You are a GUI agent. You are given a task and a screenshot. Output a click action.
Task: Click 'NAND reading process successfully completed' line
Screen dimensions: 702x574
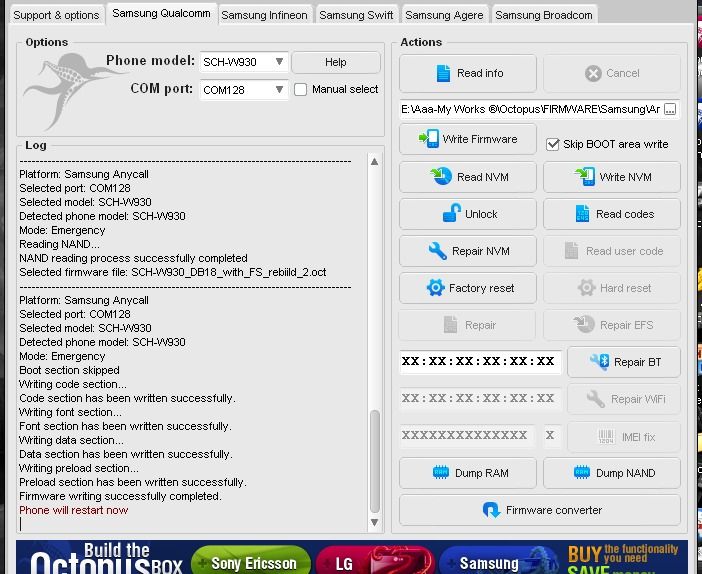tap(133, 258)
